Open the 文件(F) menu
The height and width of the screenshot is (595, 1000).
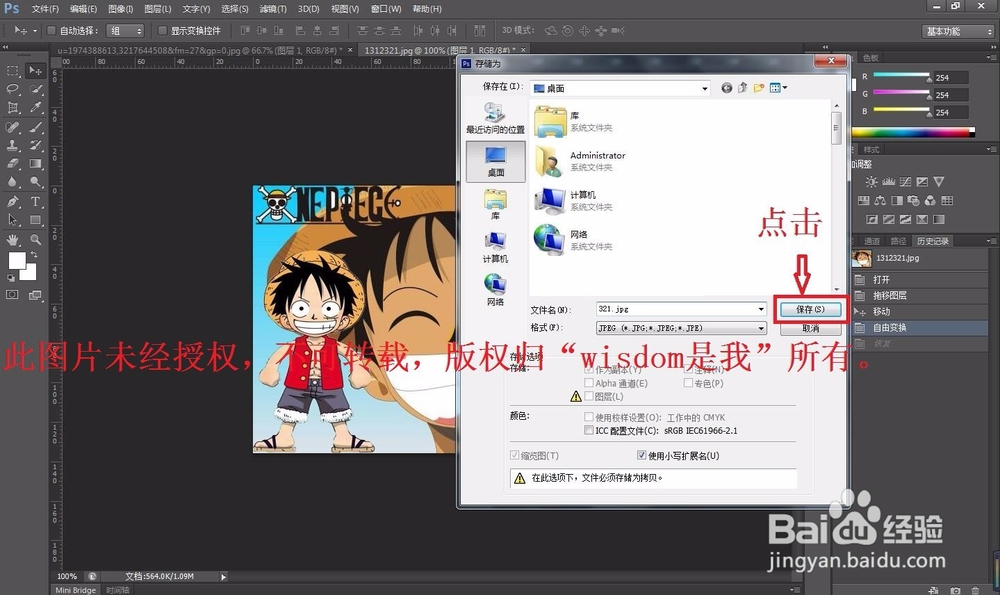coord(45,9)
